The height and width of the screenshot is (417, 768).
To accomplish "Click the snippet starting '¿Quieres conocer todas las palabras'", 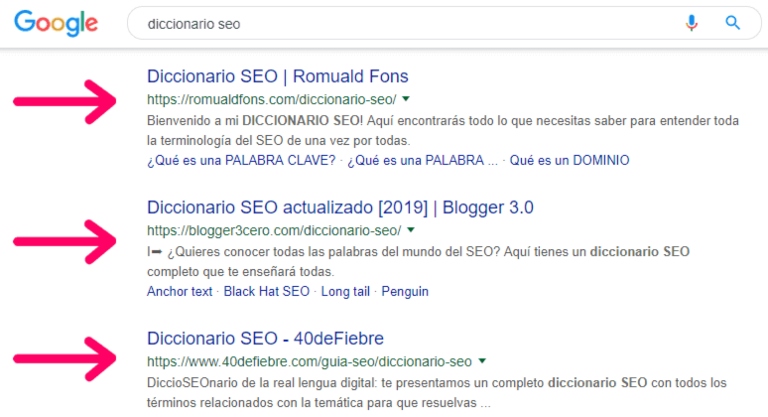I will 418,261.
